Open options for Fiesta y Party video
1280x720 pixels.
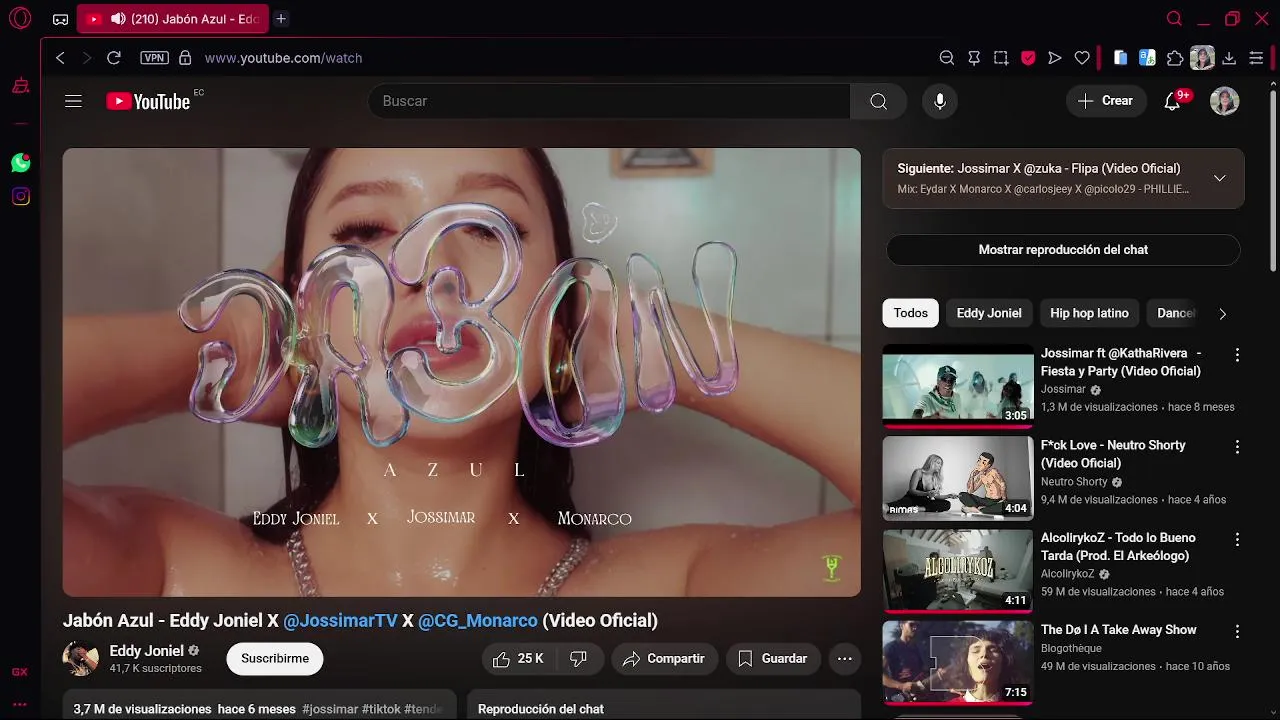[1237, 355]
